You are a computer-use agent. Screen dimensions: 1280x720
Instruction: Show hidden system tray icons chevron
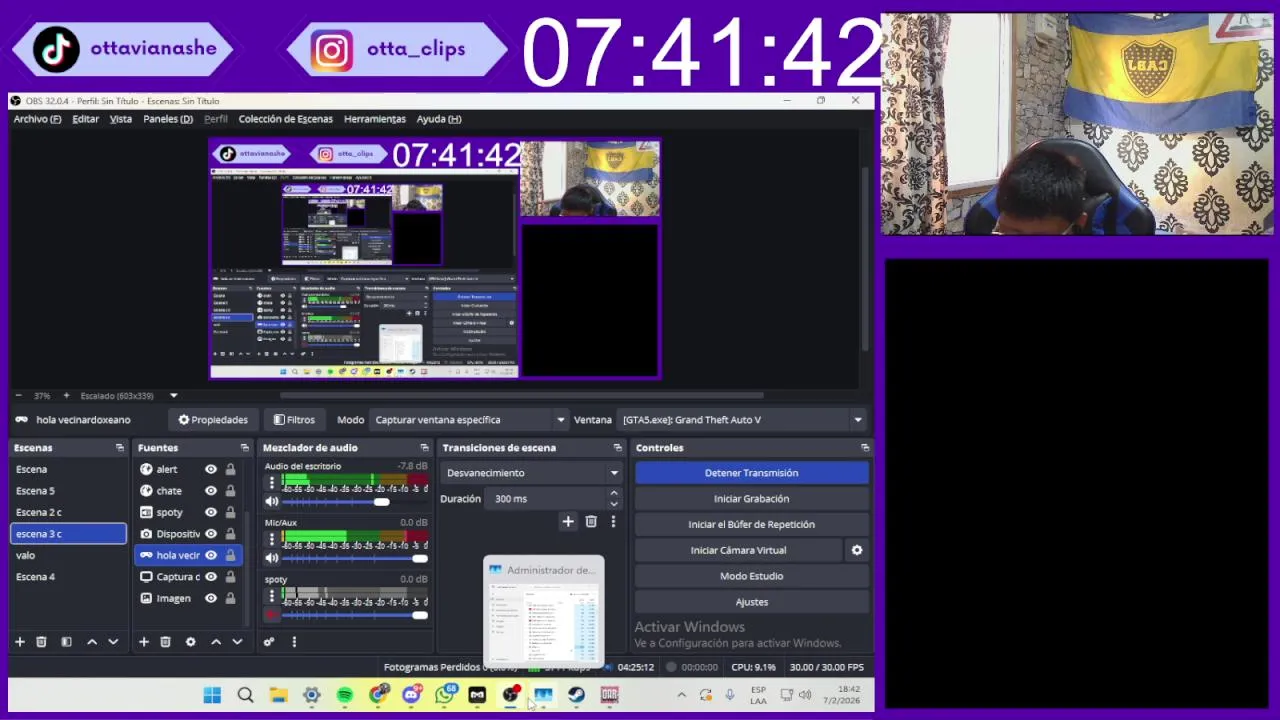[682, 695]
